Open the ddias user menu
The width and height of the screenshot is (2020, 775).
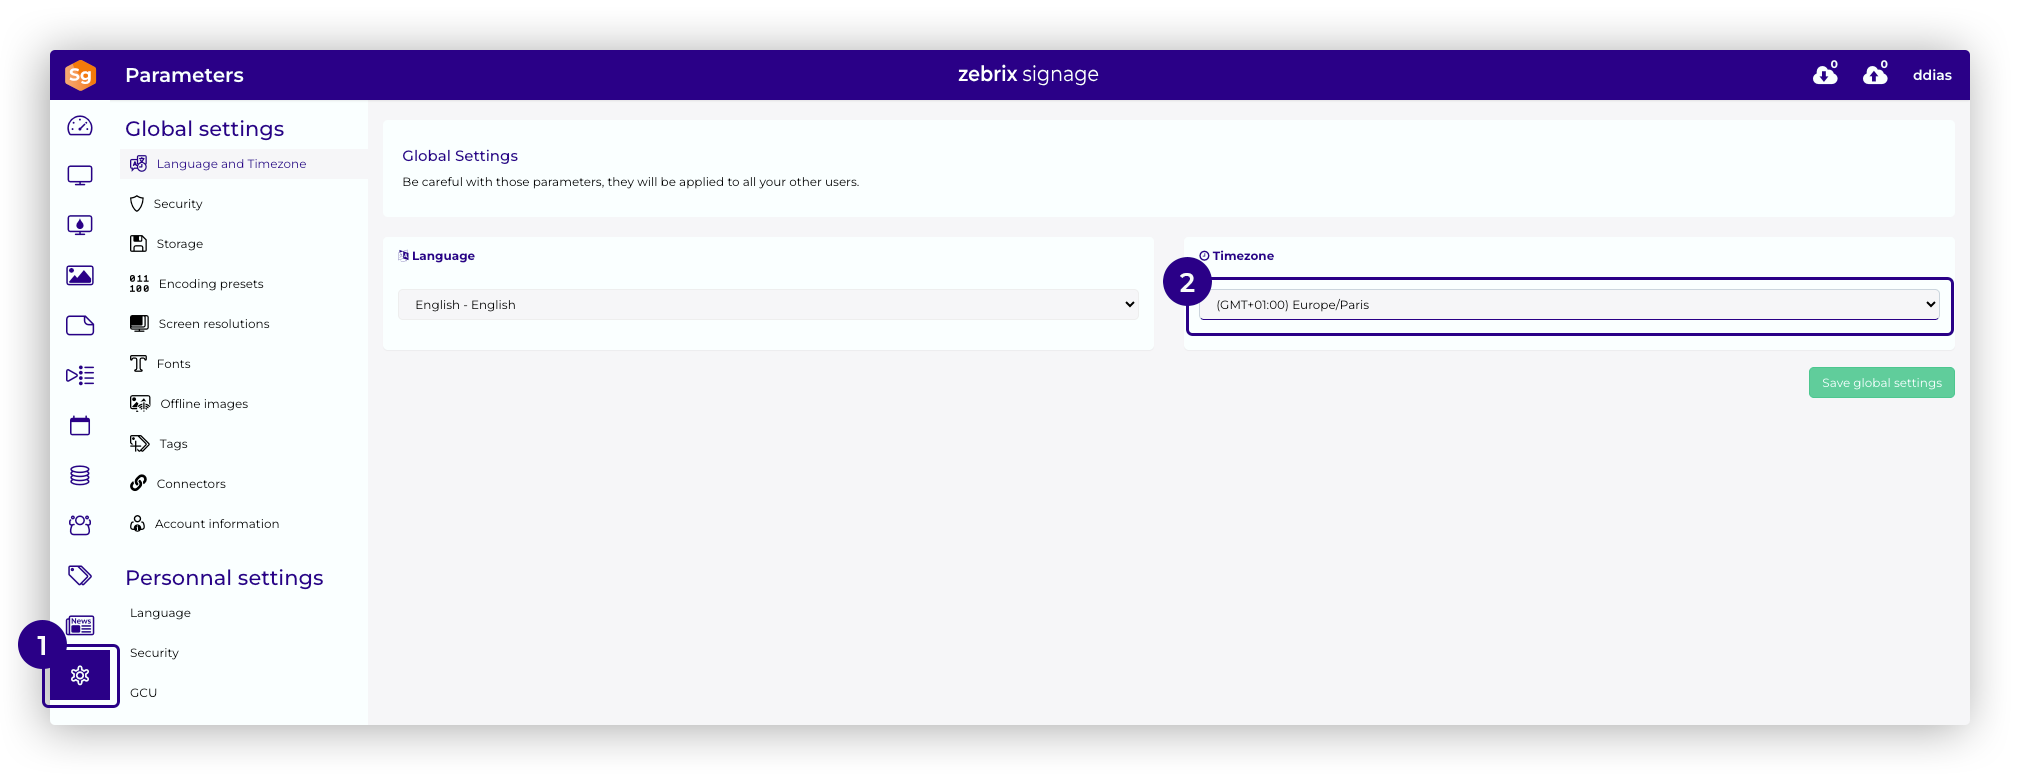[x=1932, y=75]
